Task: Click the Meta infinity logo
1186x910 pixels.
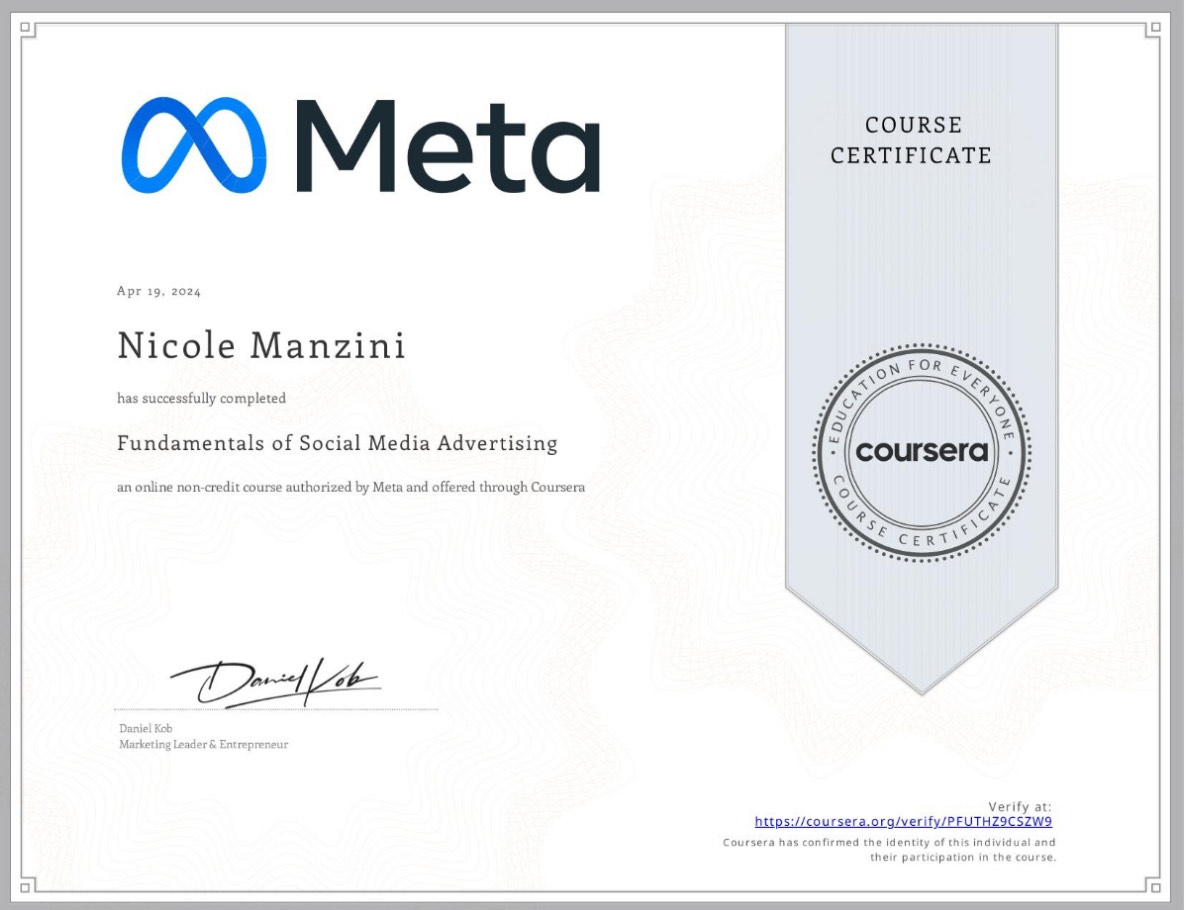Action: 193,148
